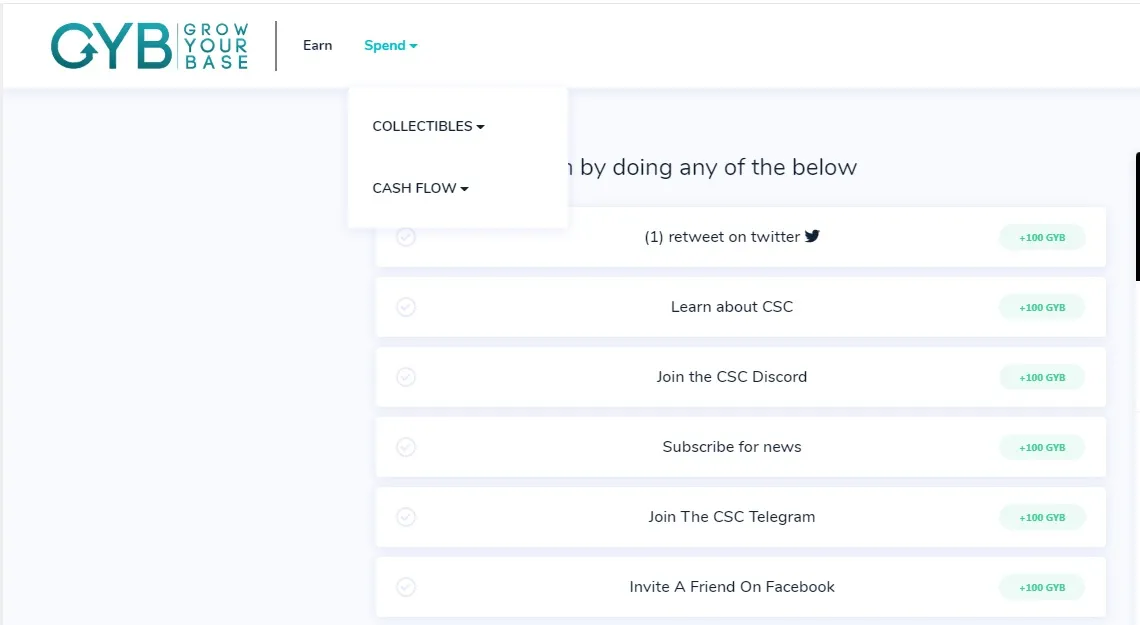Expand the COLLECTIBLES submenu
Screen dimensions: 1140x625
(428, 126)
